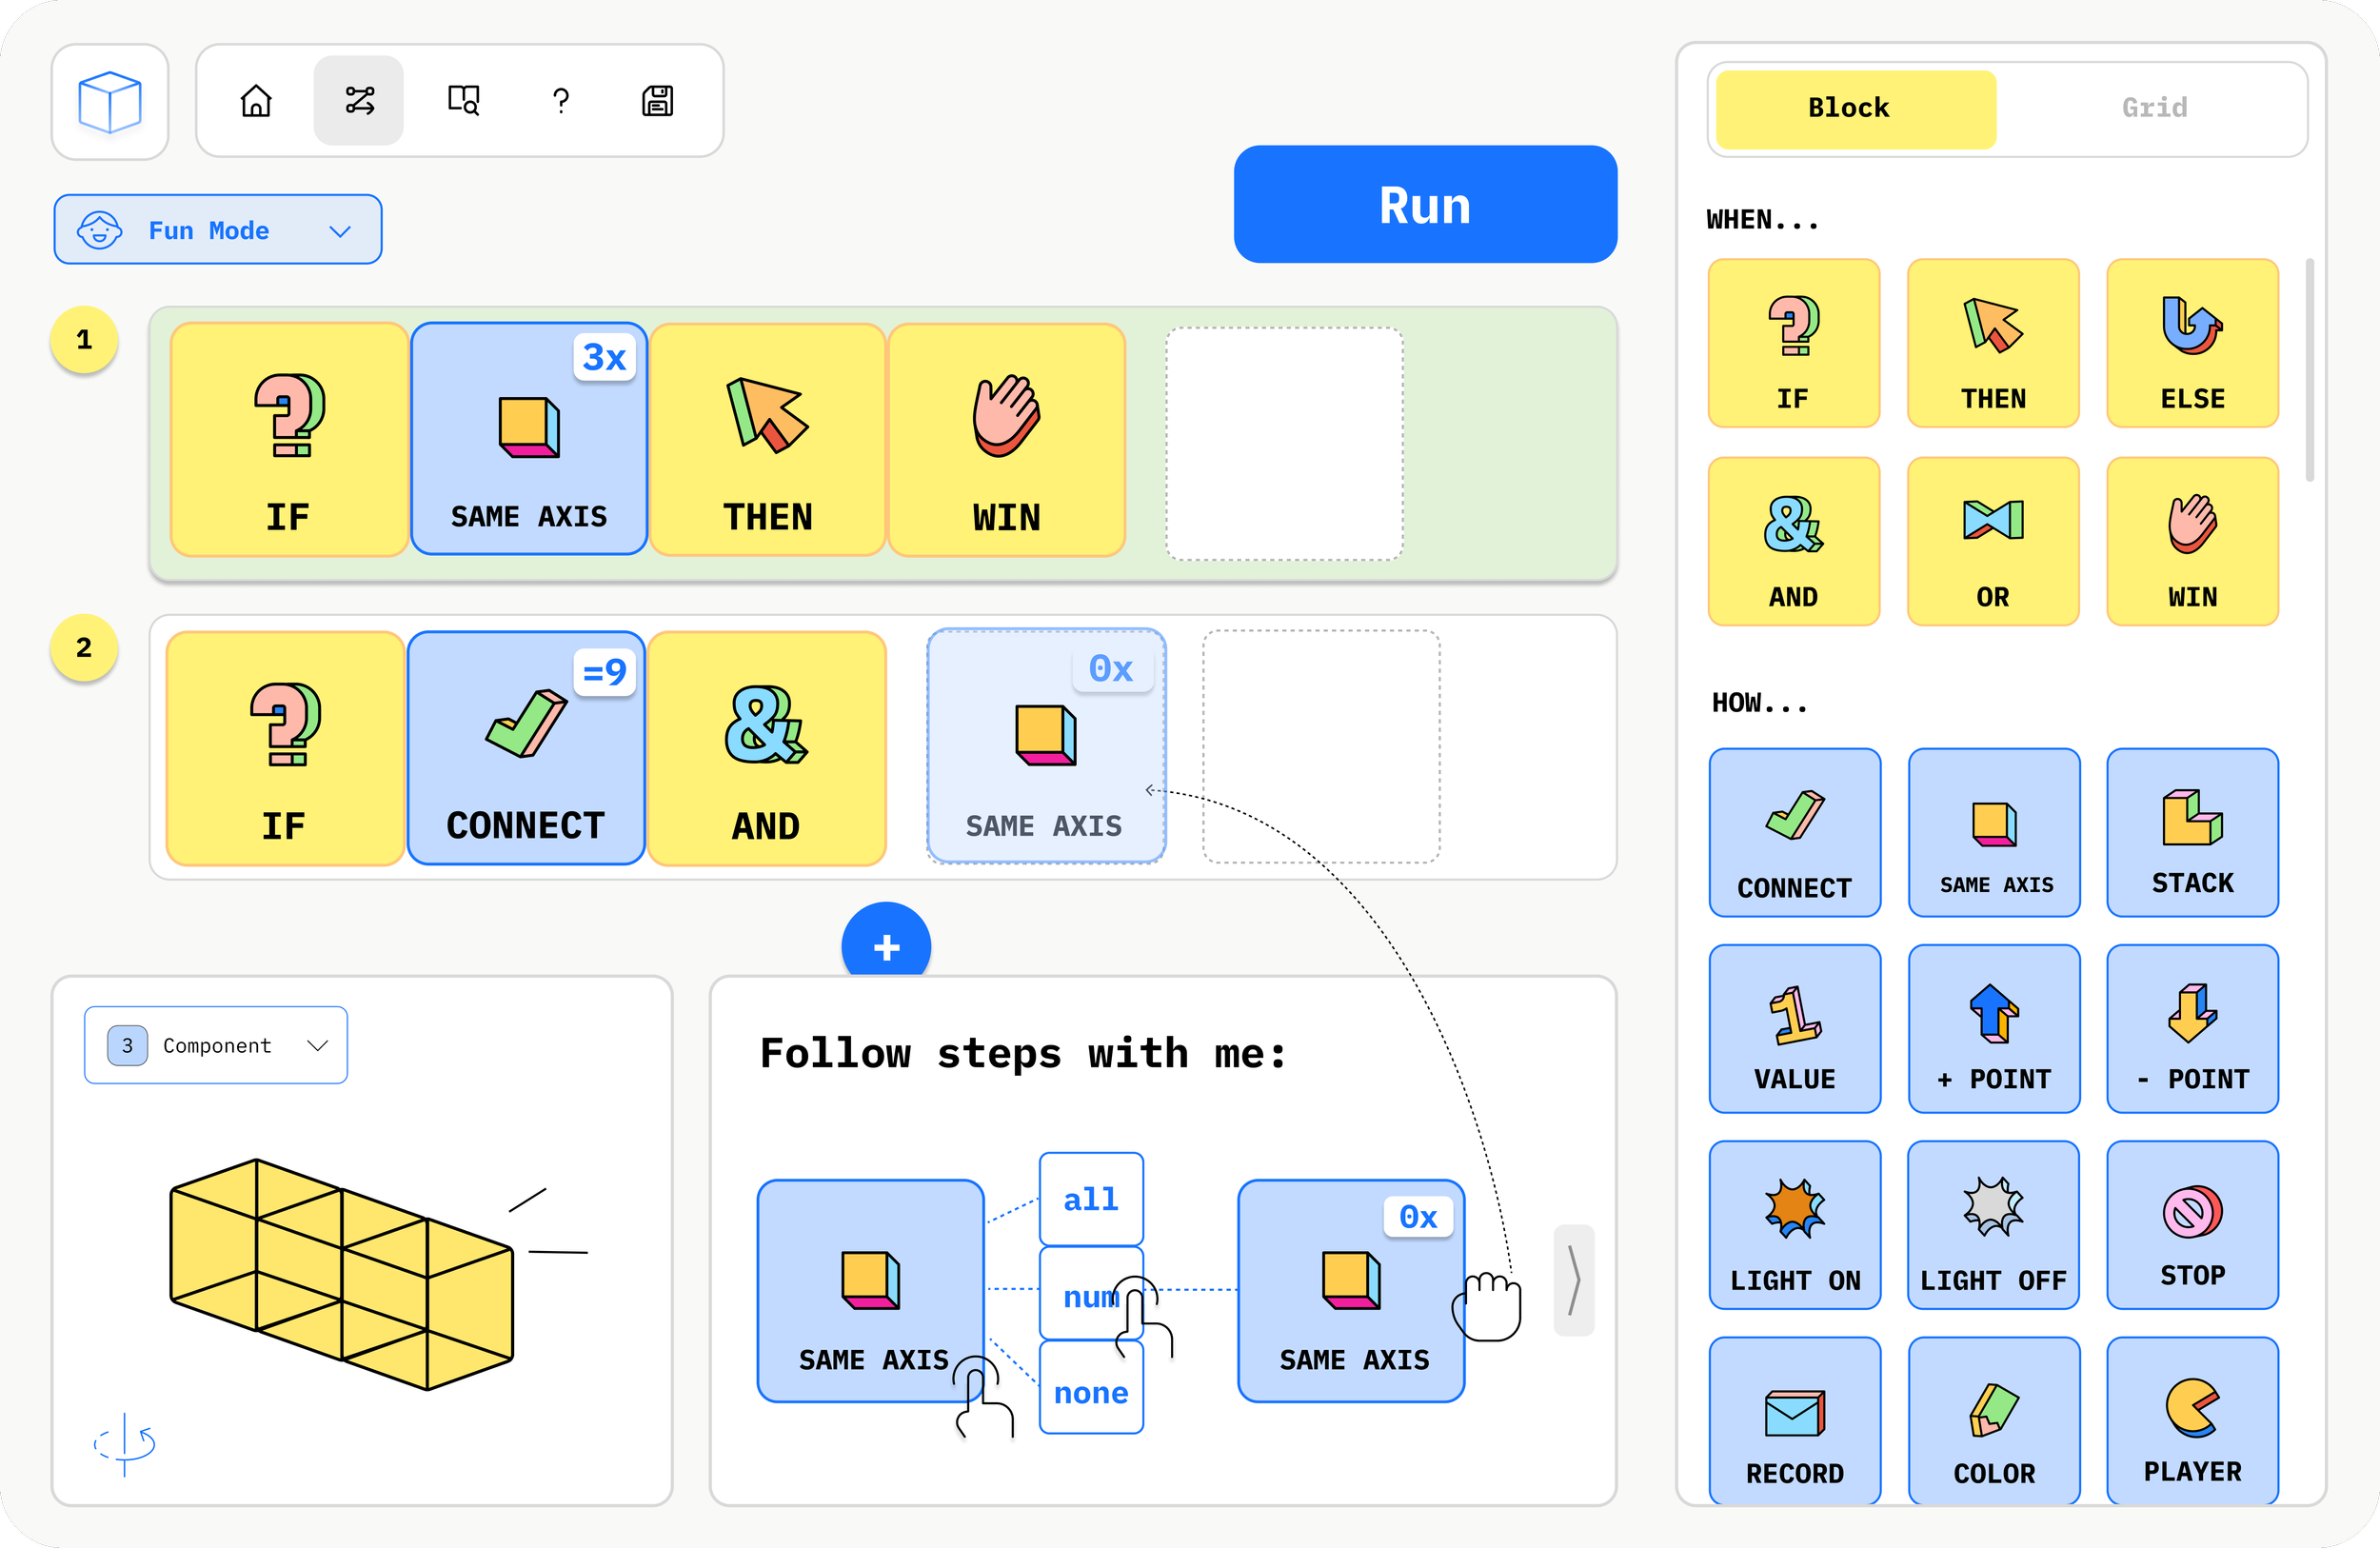Select the 'all' option box
2380x1548 pixels.
pyautogui.click(x=1091, y=1199)
